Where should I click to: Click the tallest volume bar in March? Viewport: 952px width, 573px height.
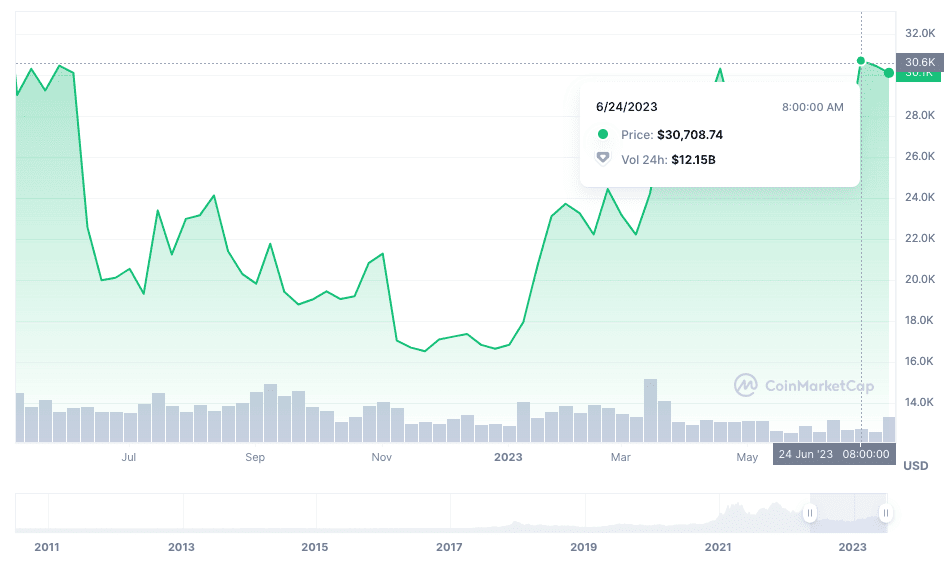click(650, 410)
